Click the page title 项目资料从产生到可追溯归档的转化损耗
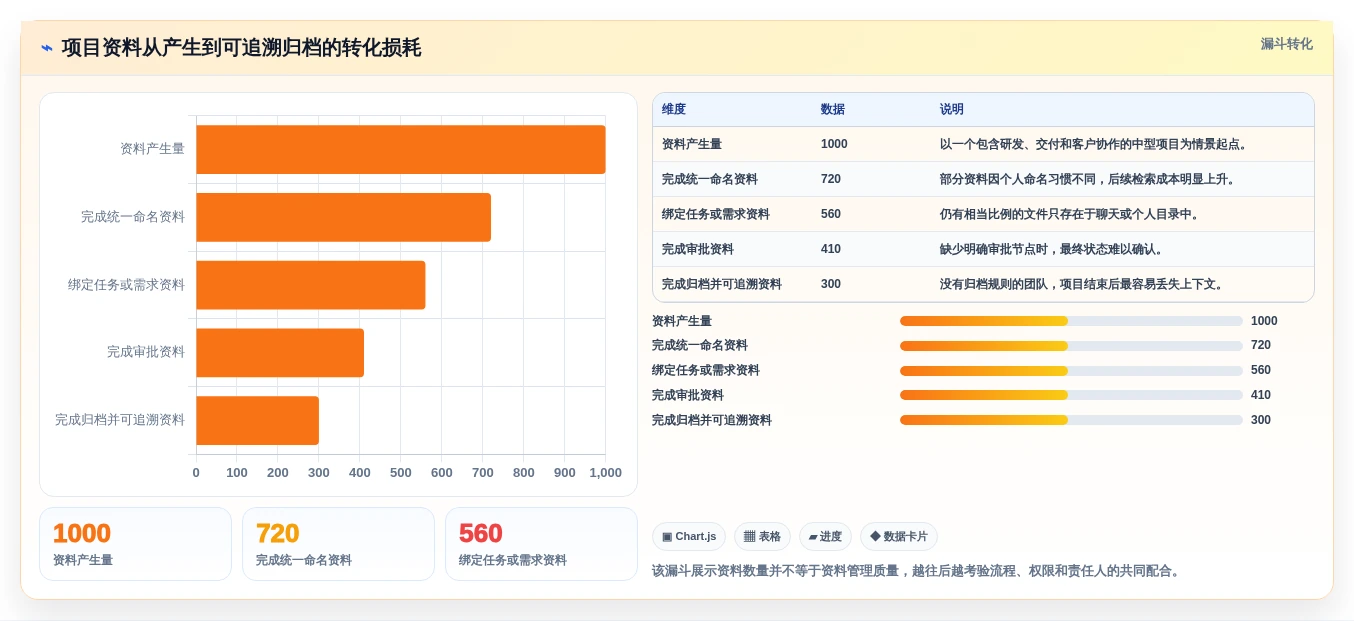This screenshot has height=621, width=1354. [241, 48]
